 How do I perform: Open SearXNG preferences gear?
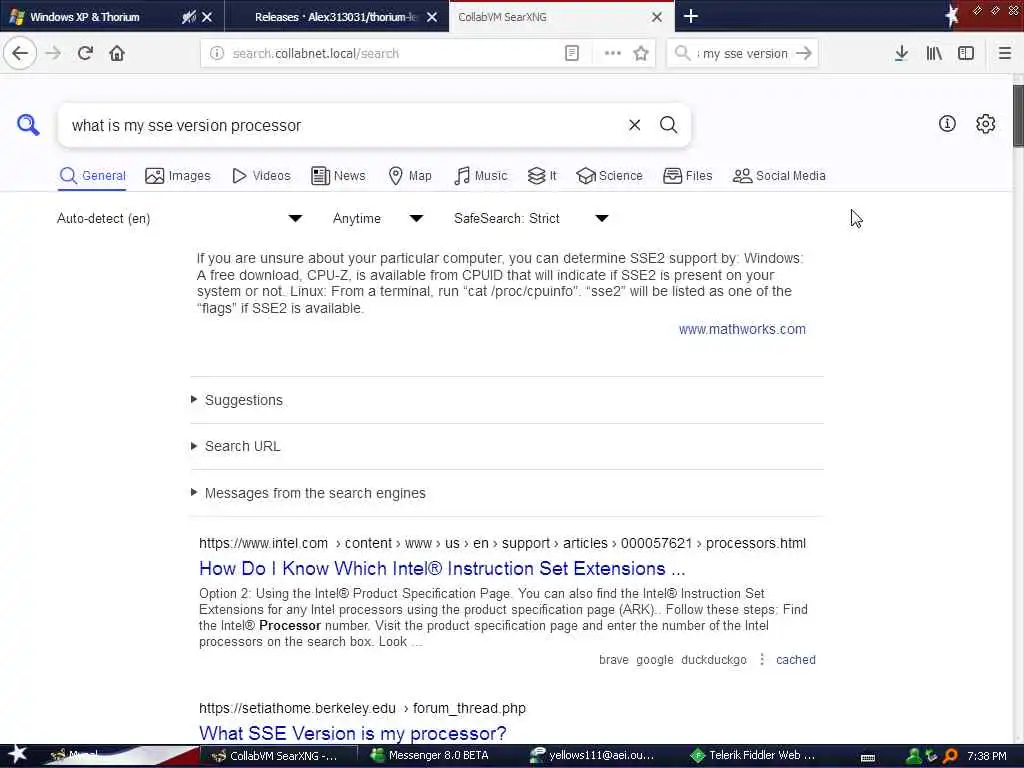tap(985, 123)
